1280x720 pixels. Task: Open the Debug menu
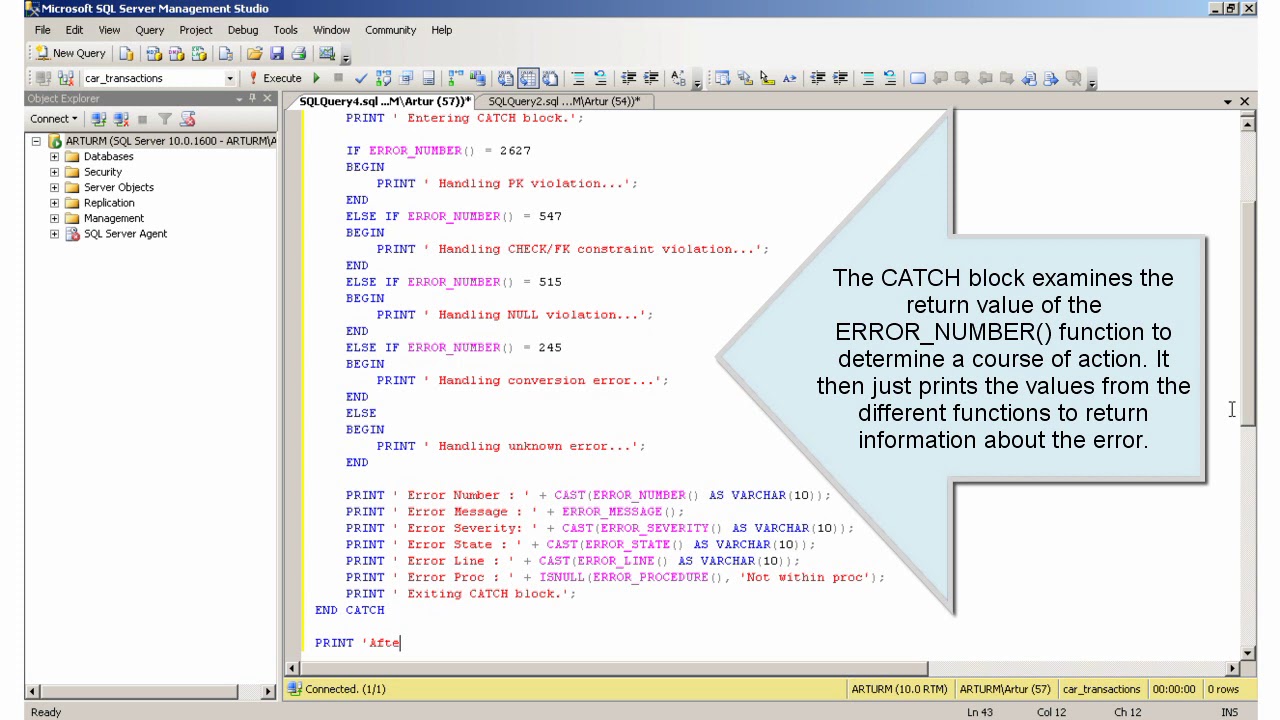(x=242, y=30)
